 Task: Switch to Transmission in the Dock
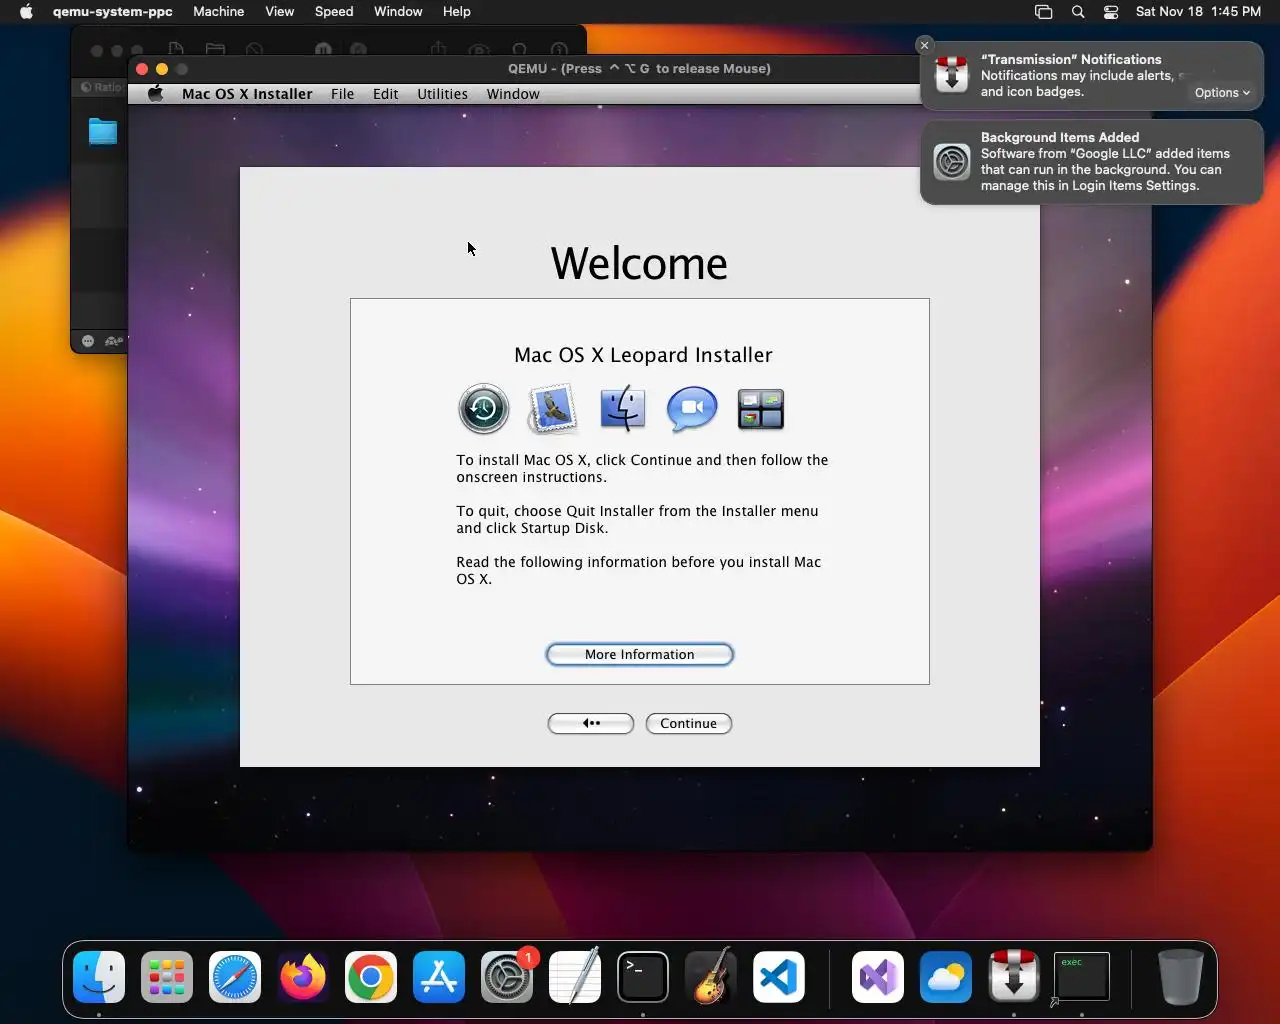pyautogui.click(x=1014, y=977)
